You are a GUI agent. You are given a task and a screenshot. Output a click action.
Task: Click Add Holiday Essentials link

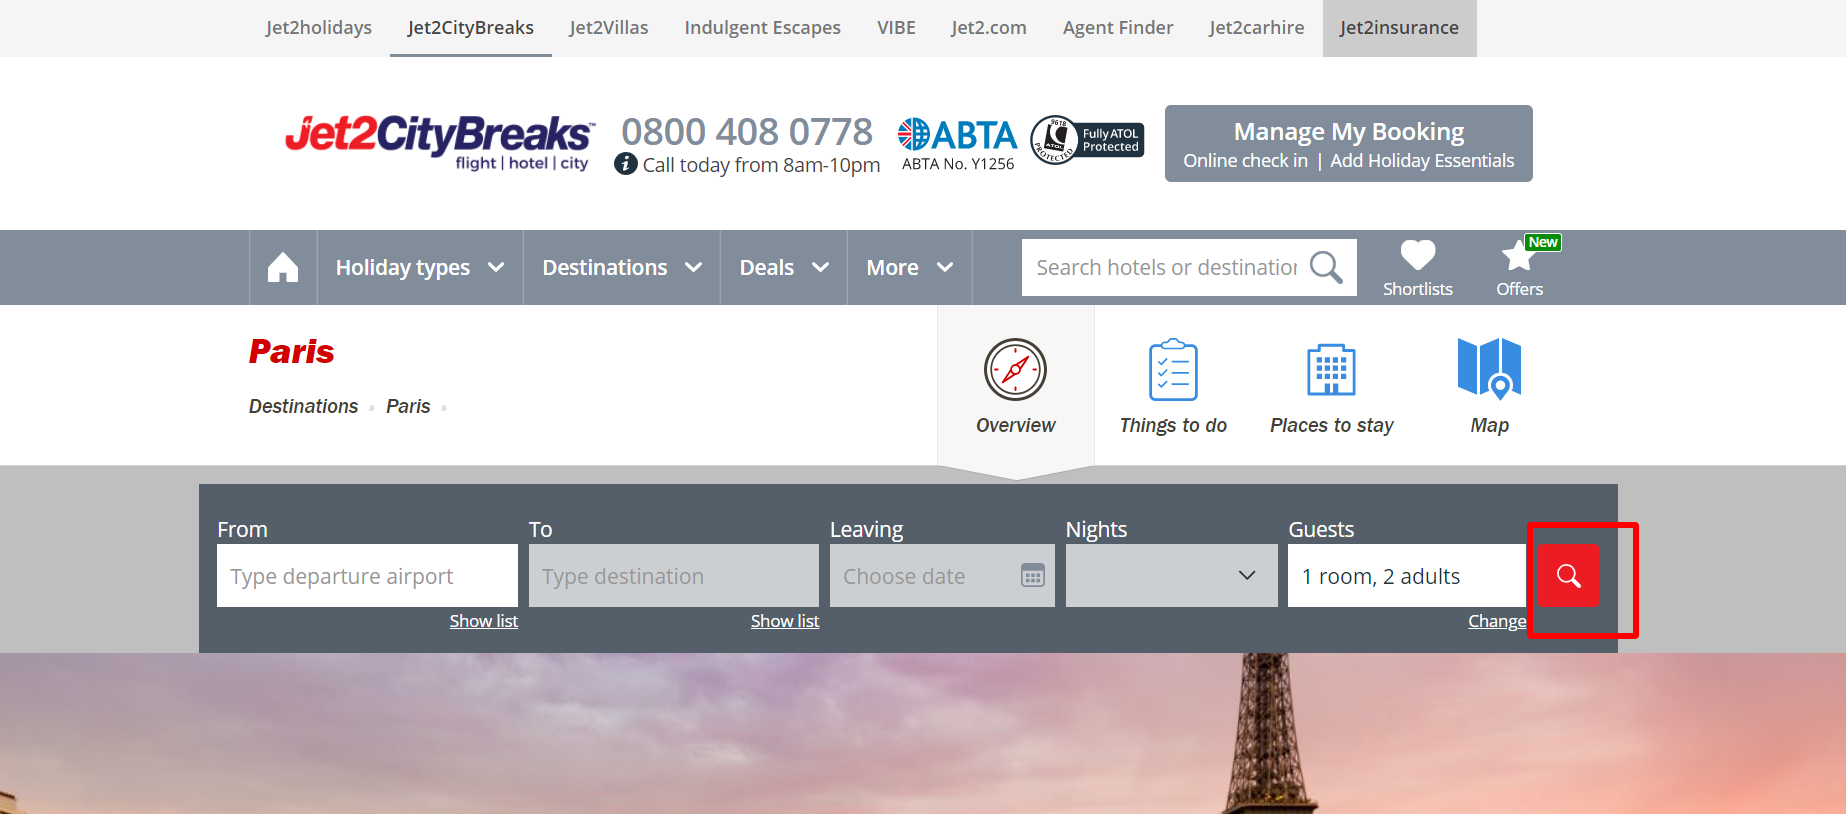(1422, 161)
